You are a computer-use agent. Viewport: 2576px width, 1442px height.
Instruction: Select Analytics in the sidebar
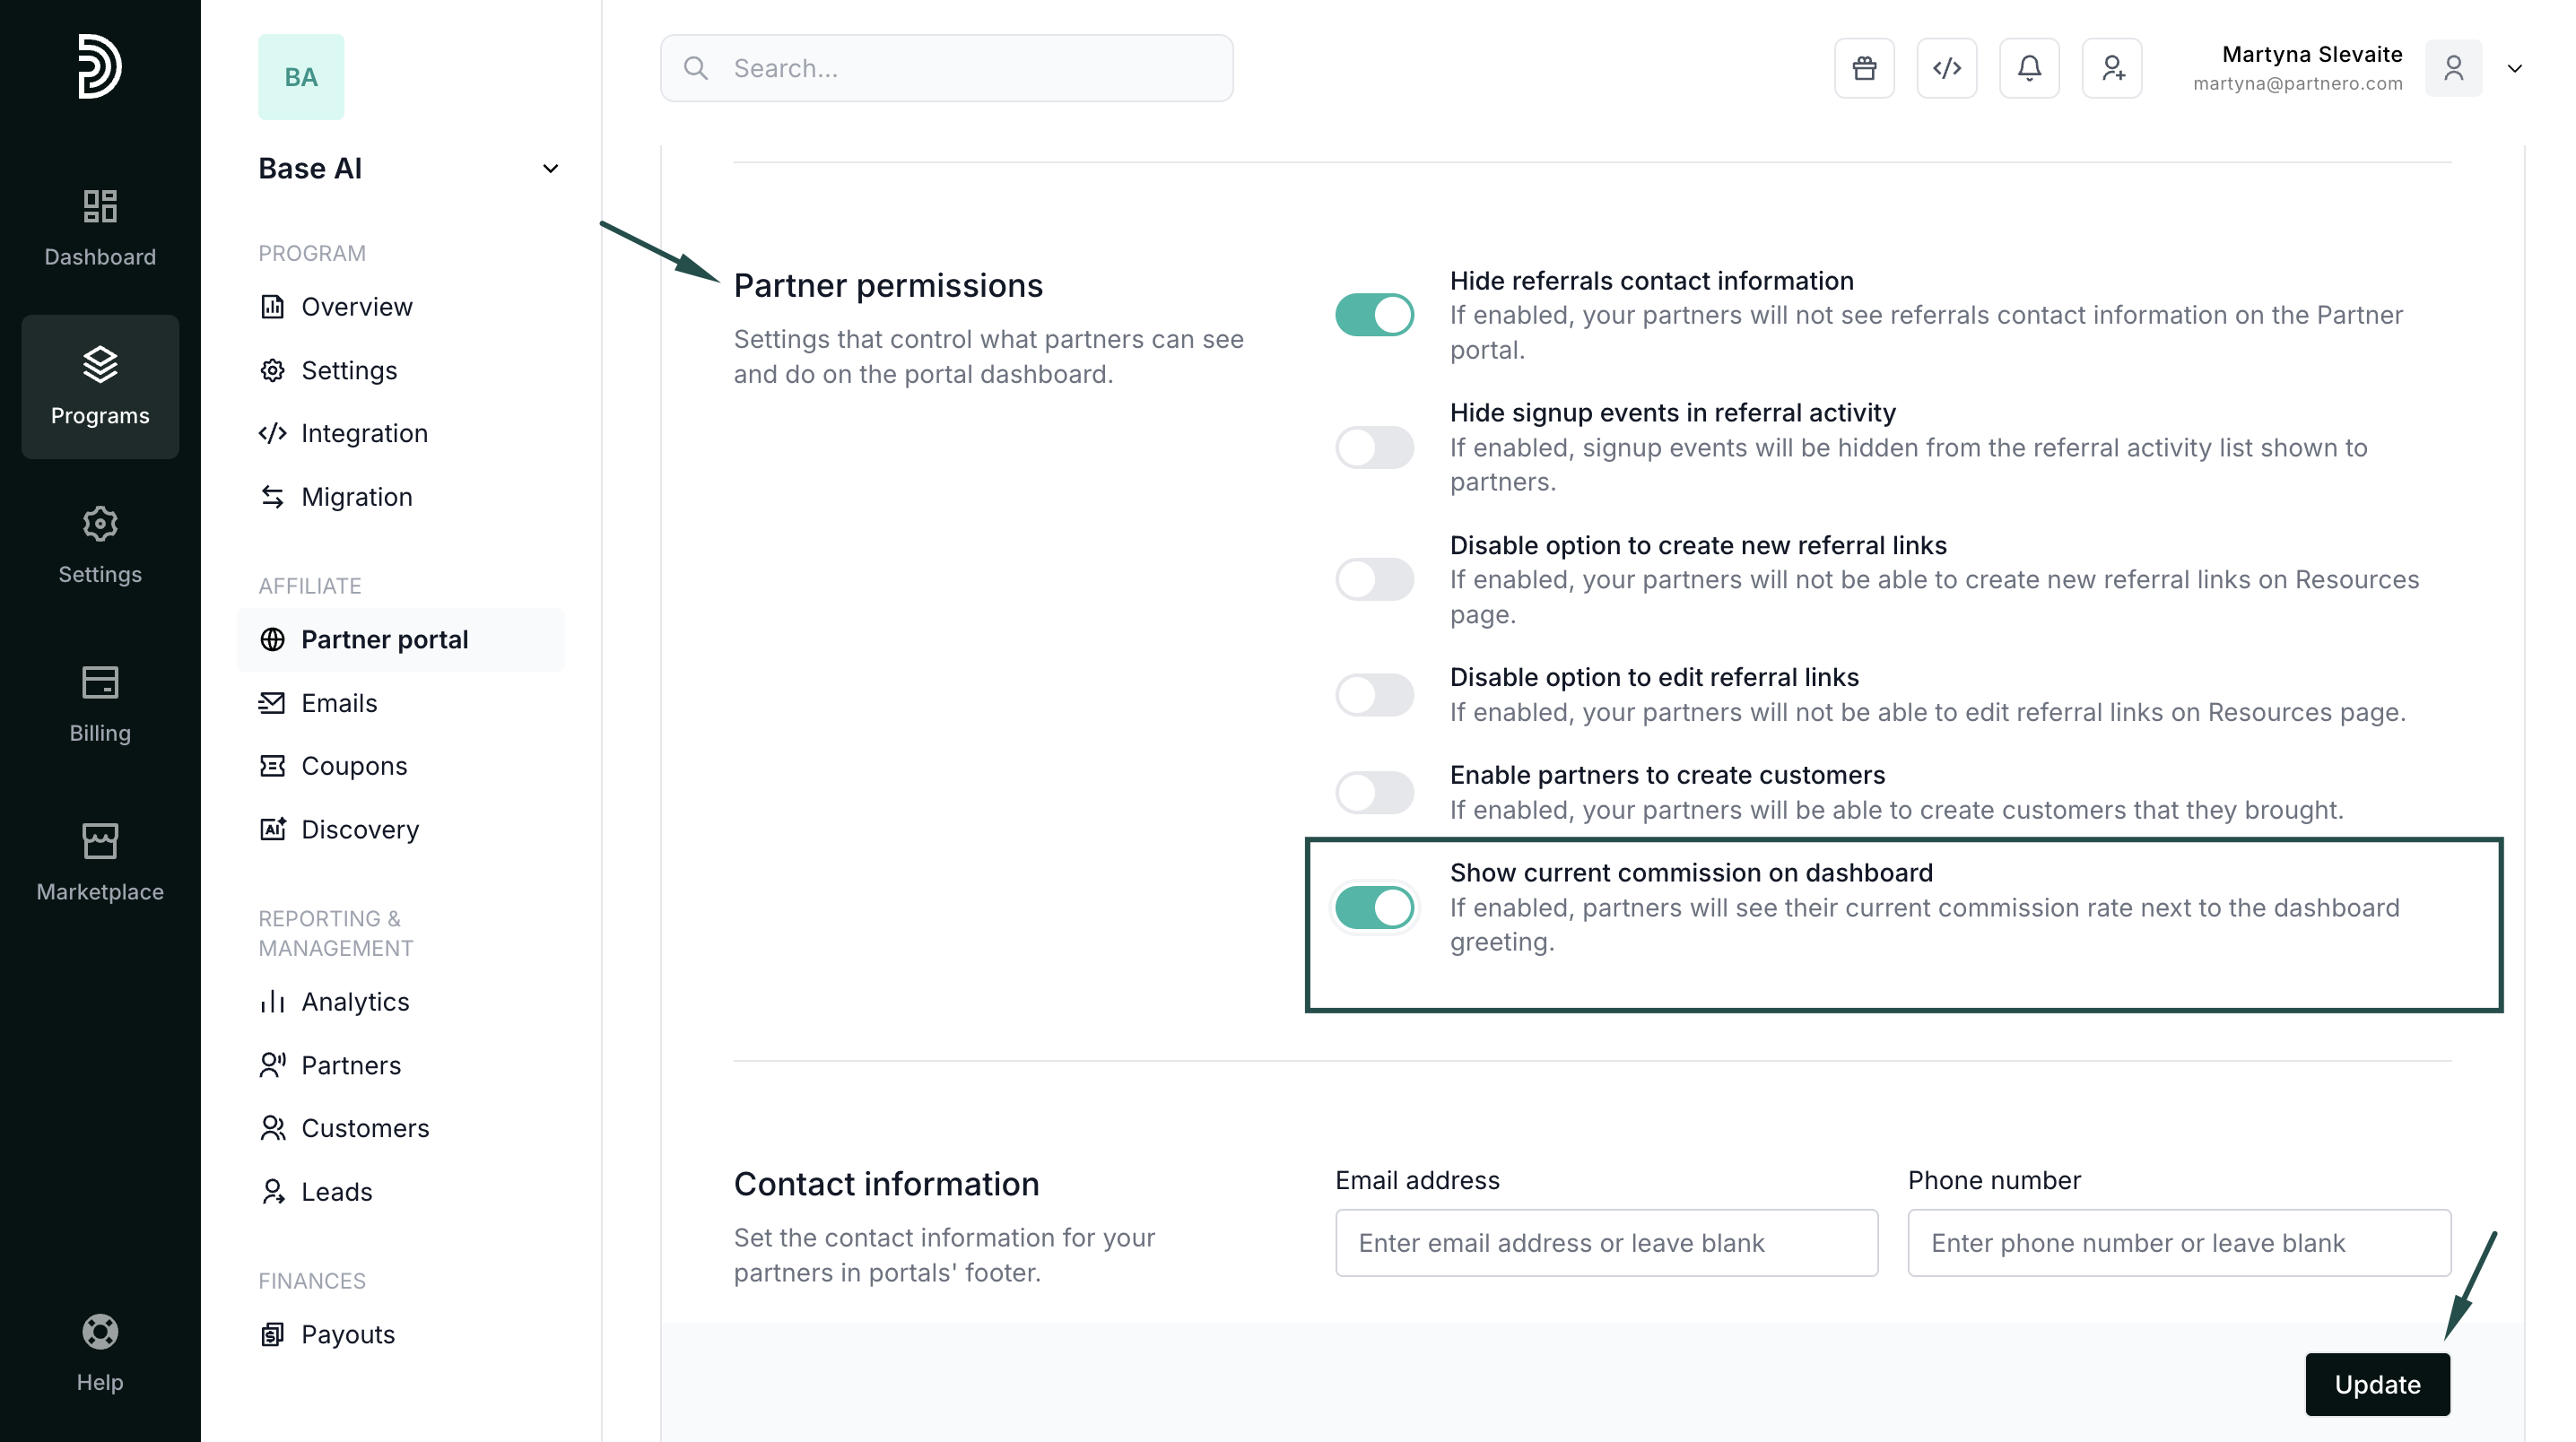click(x=355, y=1002)
